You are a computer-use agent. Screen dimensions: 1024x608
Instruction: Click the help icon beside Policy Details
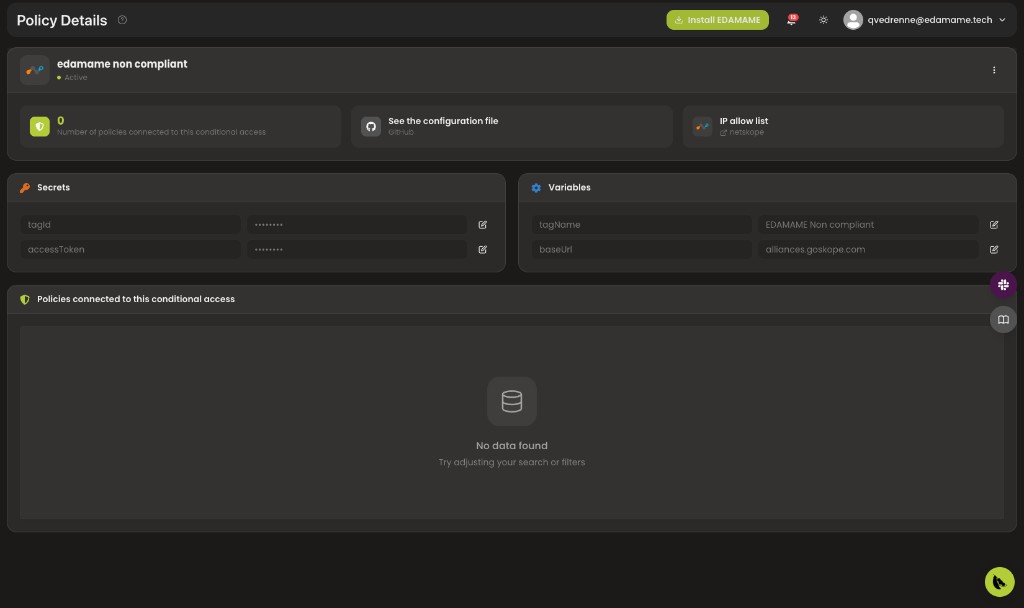click(122, 20)
